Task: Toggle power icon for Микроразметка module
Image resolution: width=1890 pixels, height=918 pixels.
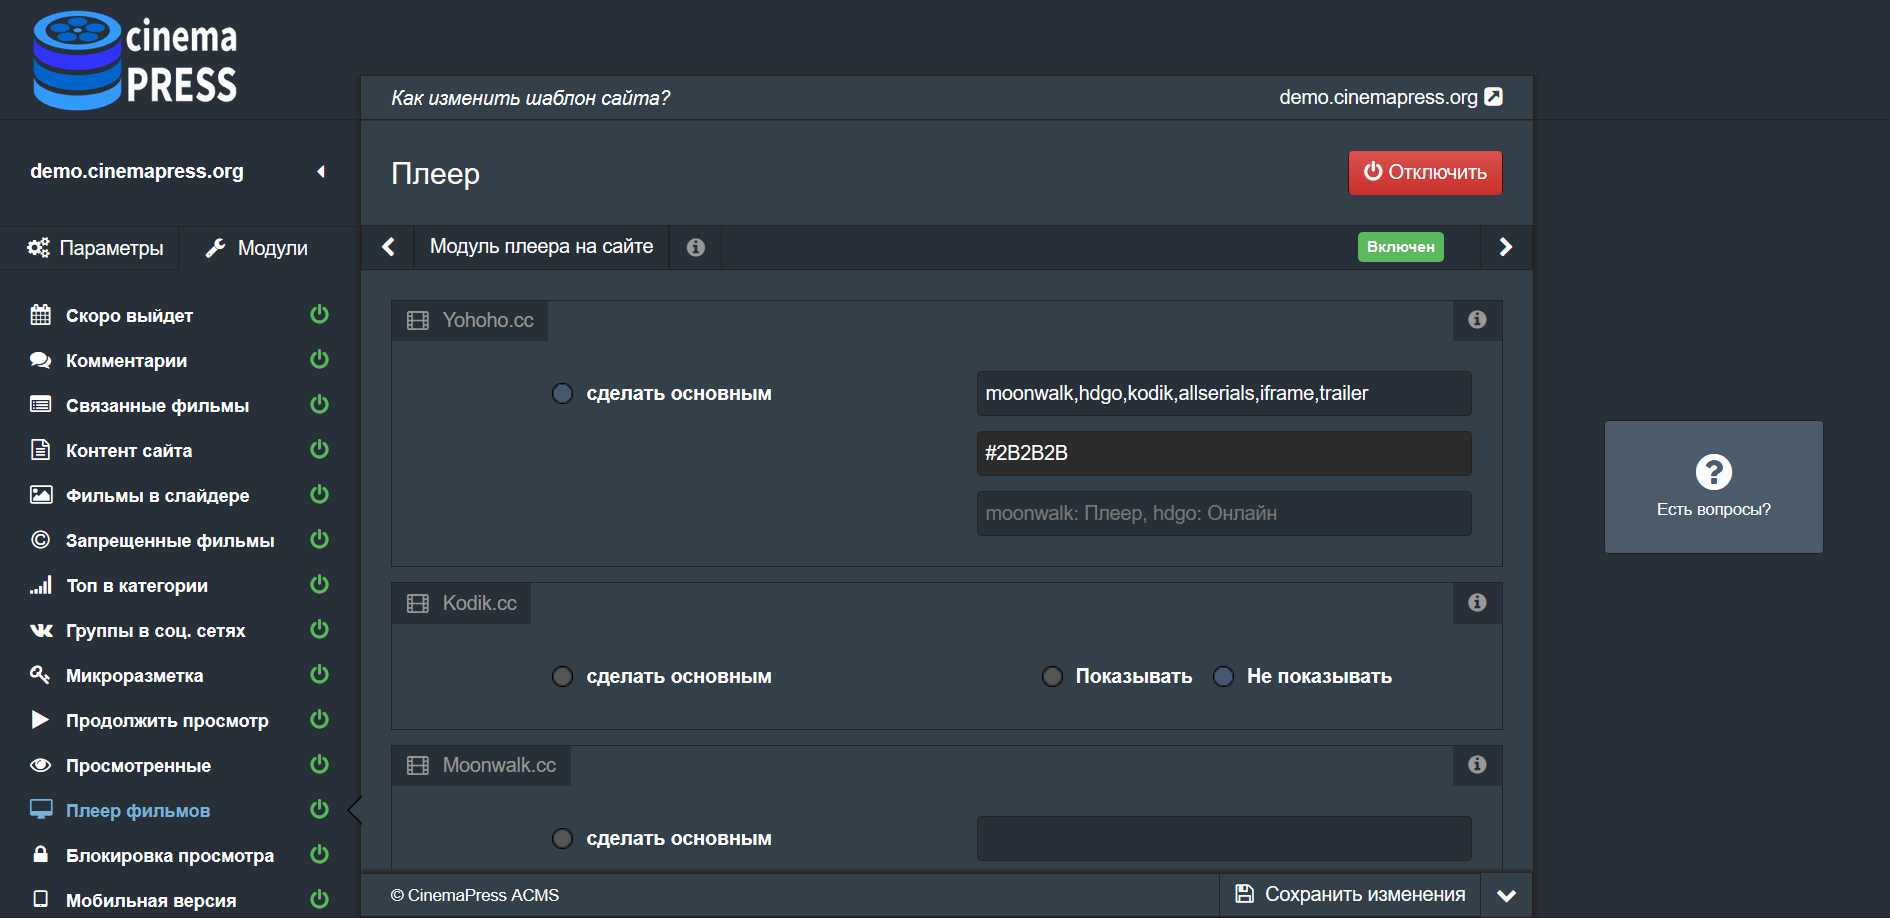Action: [319, 675]
